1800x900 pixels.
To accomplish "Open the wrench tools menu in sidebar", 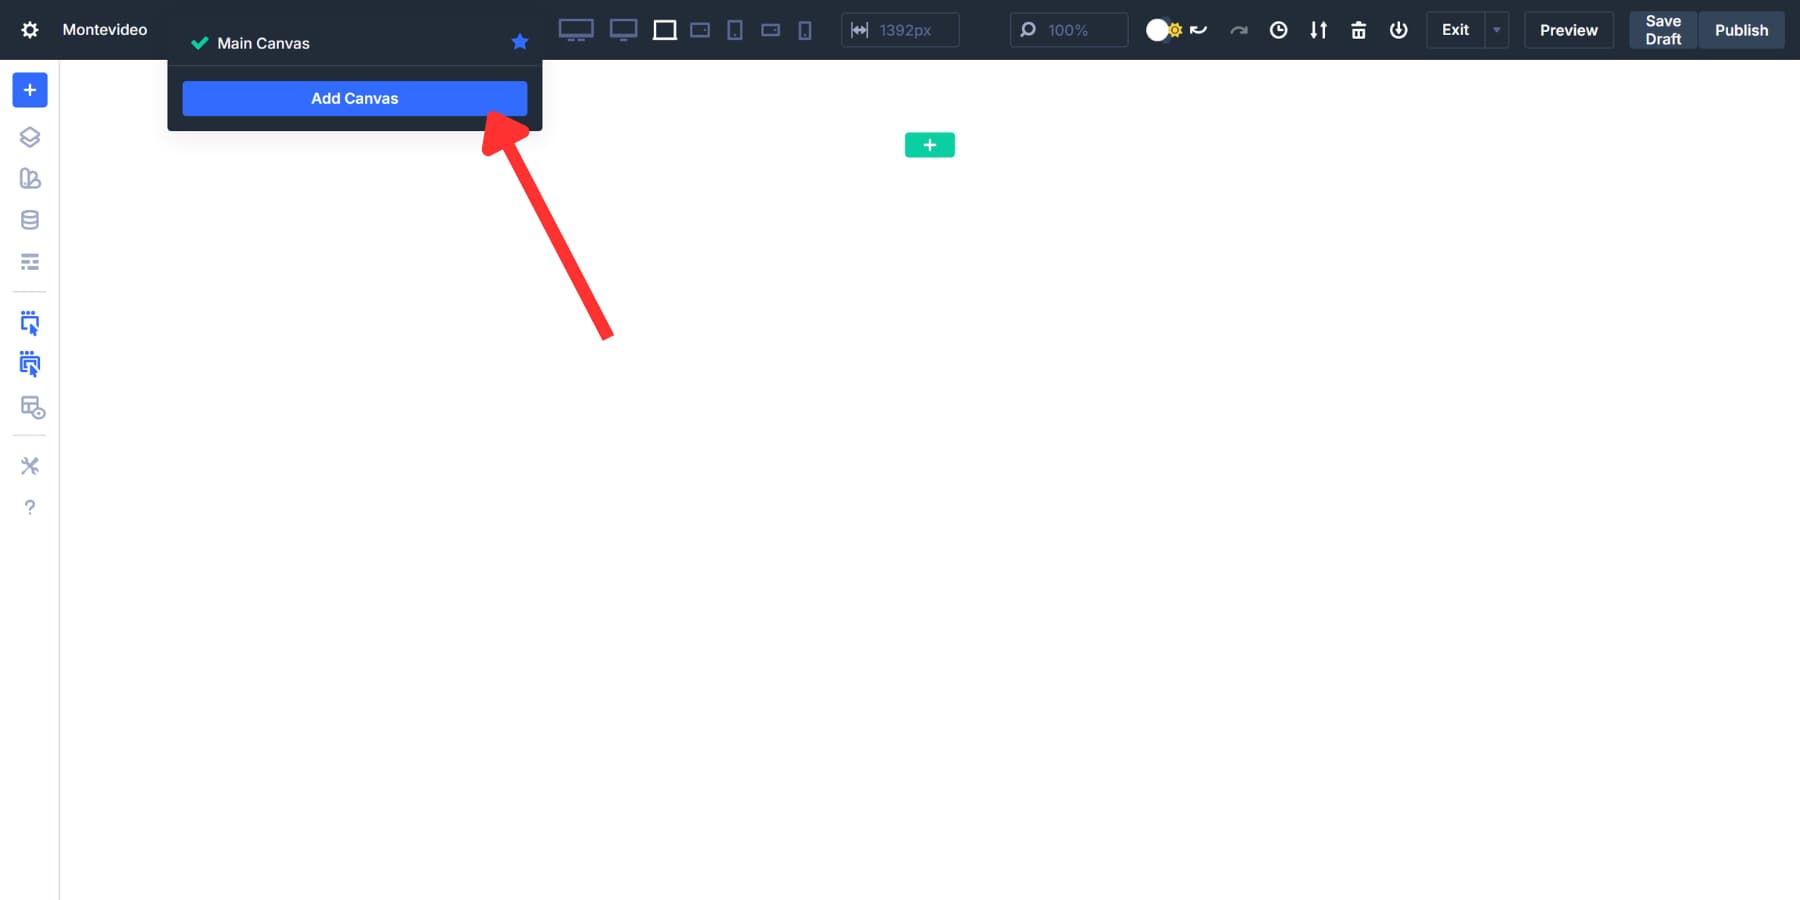I will 29,465.
